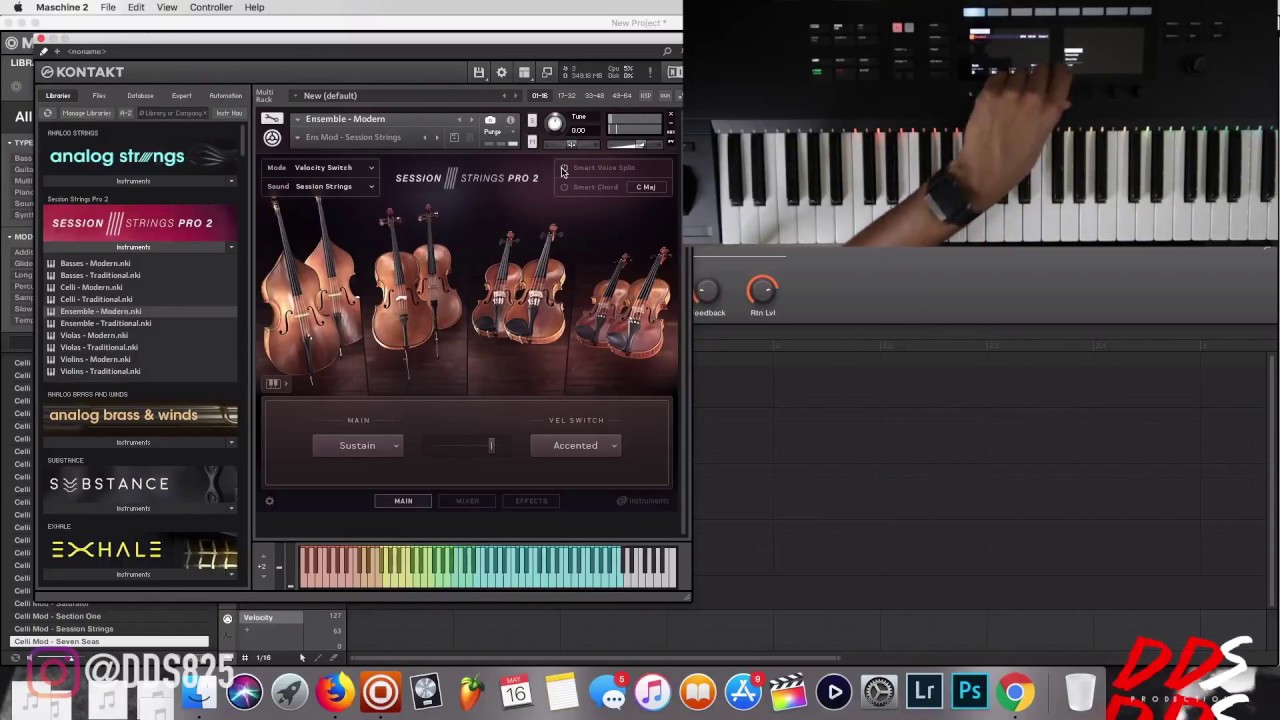Switch to Automation browser tab
The image size is (1280, 720).
click(225, 96)
